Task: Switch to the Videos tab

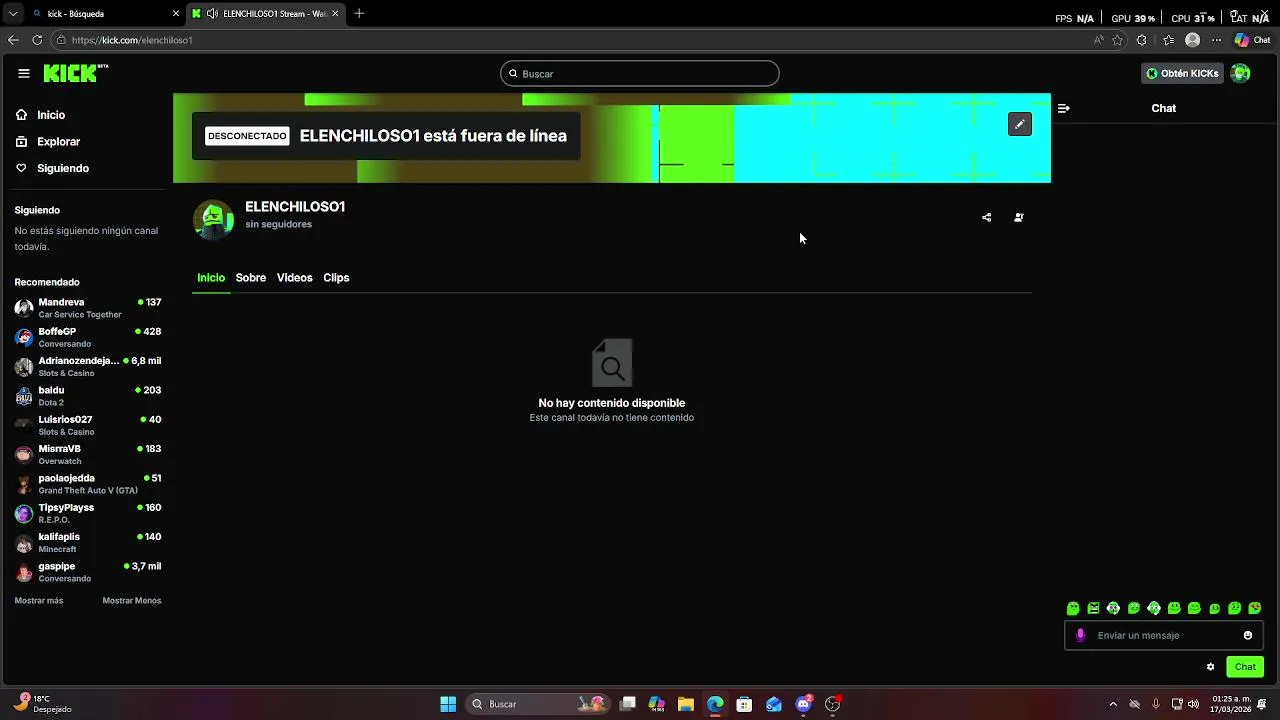Action: pos(295,278)
